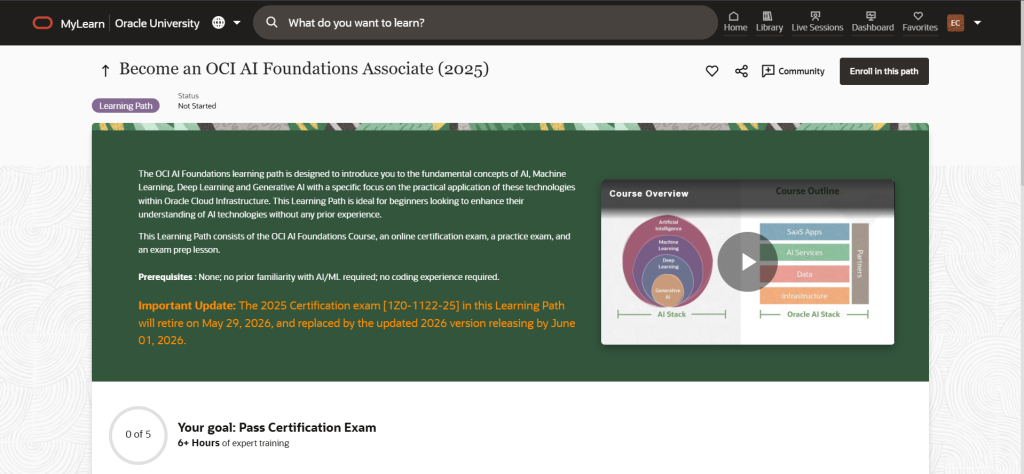Click the search magnifier icon
The height and width of the screenshot is (474, 1024).
point(272,23)
